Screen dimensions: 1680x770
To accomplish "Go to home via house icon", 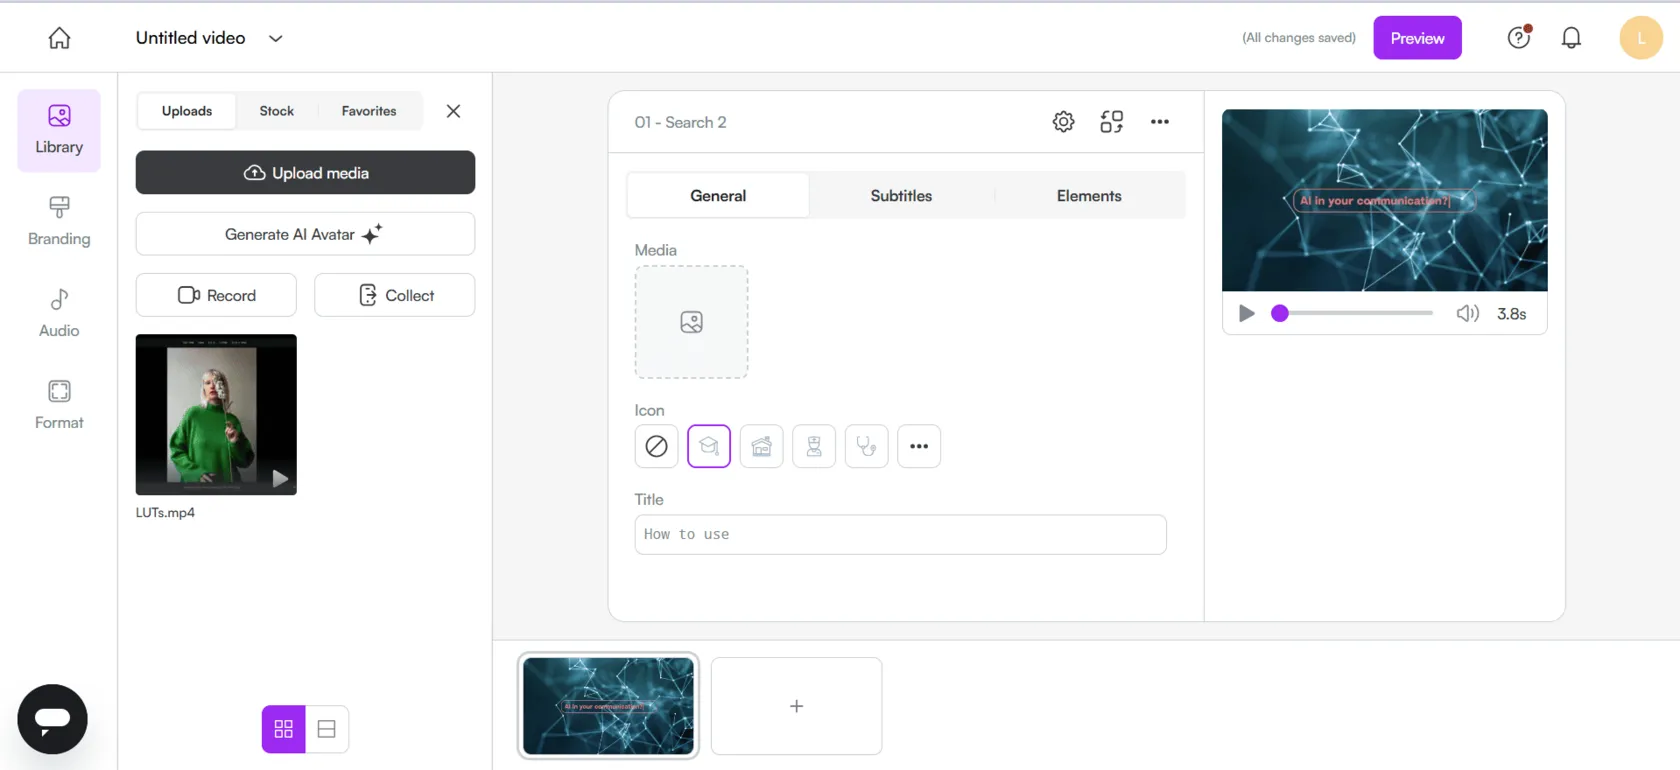I will click(60, 38).
